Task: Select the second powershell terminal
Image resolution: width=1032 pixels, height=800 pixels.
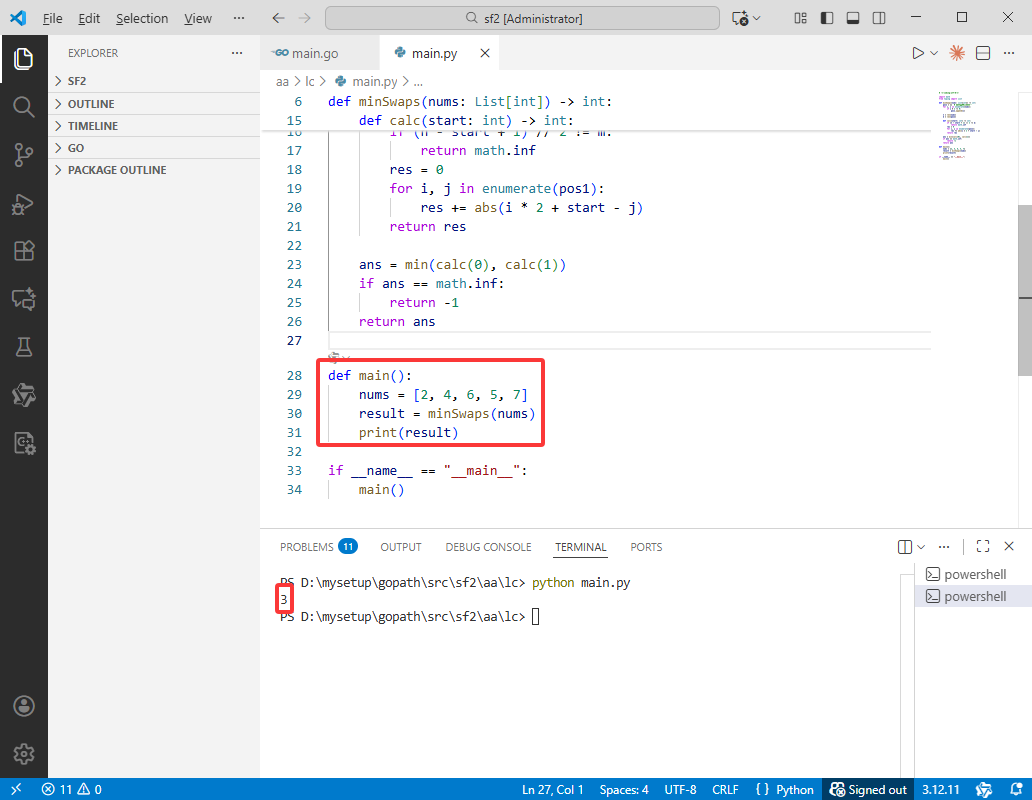Action: click(x=973, y=597)
